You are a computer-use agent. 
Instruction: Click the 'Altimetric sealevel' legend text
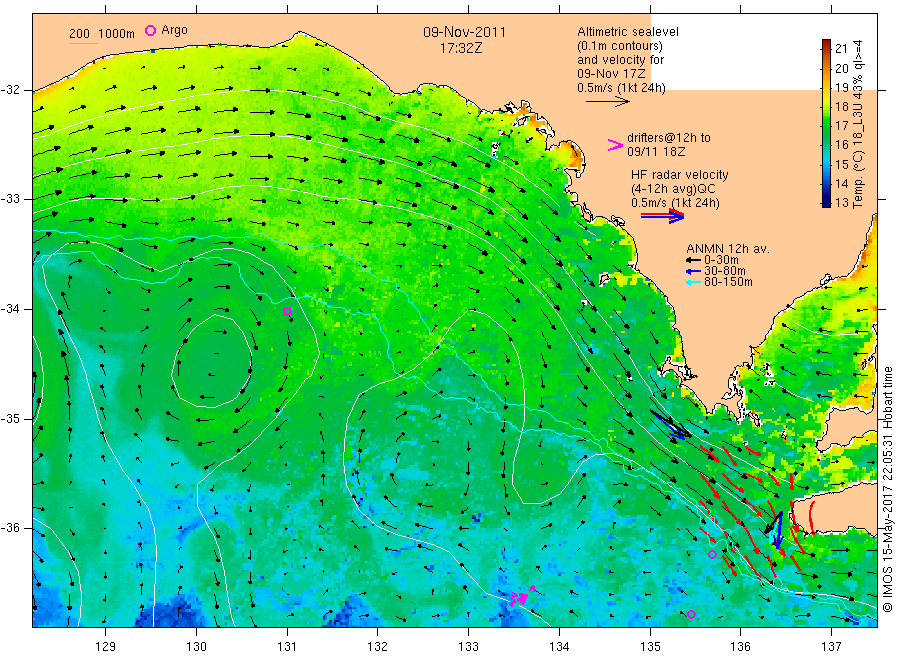click(627, 32)
